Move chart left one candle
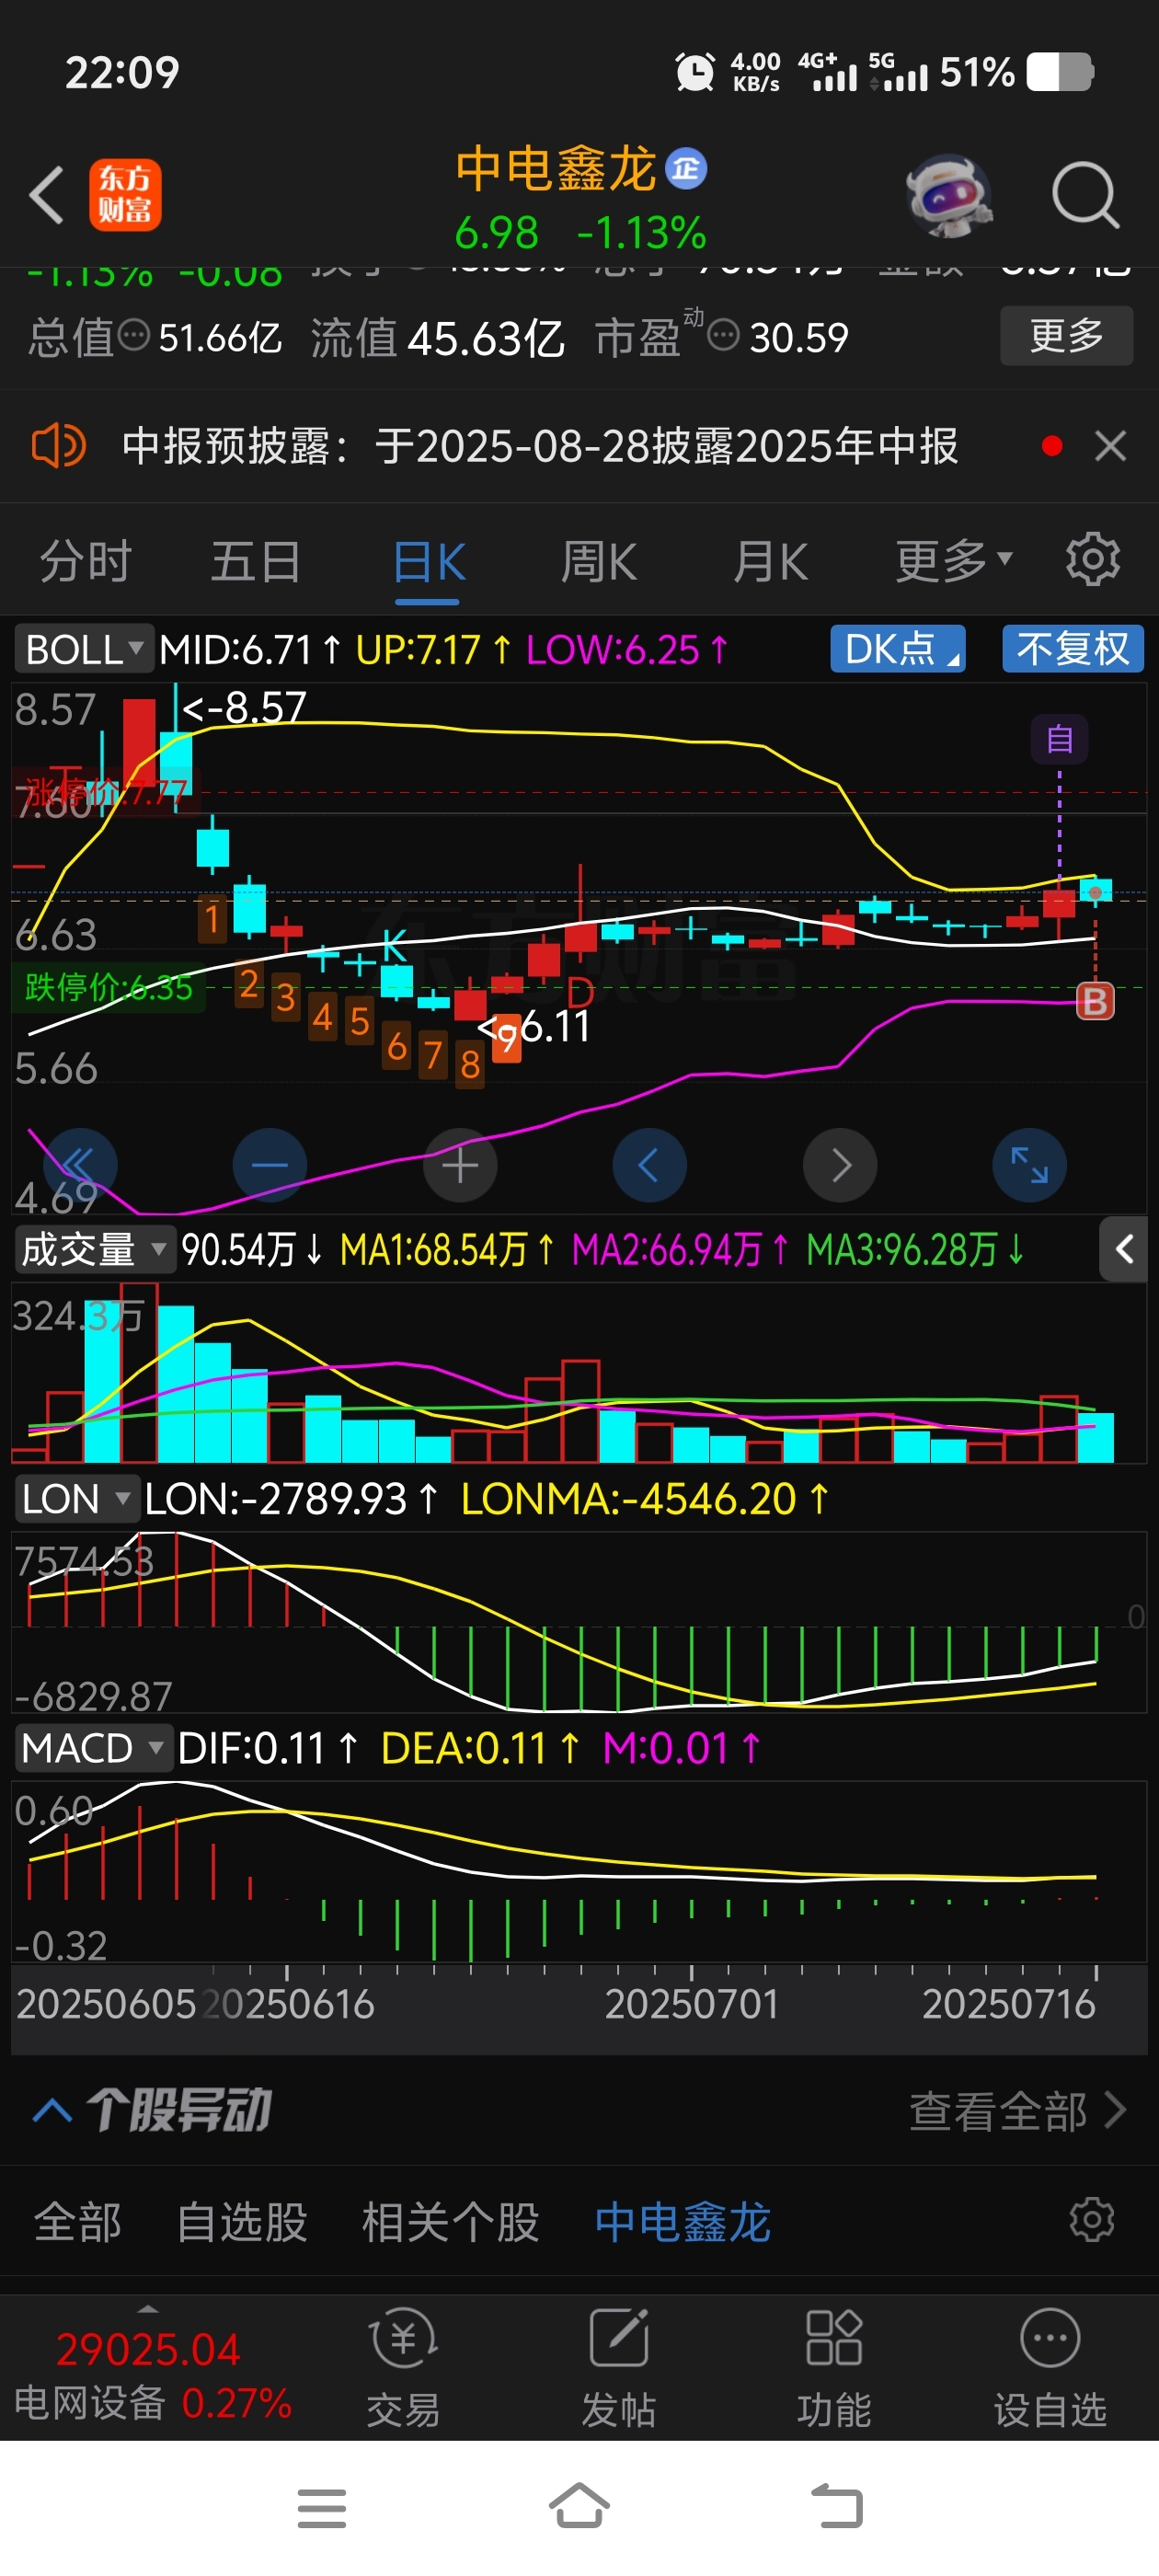1159x2576 pixels. tap(649, 1165)
